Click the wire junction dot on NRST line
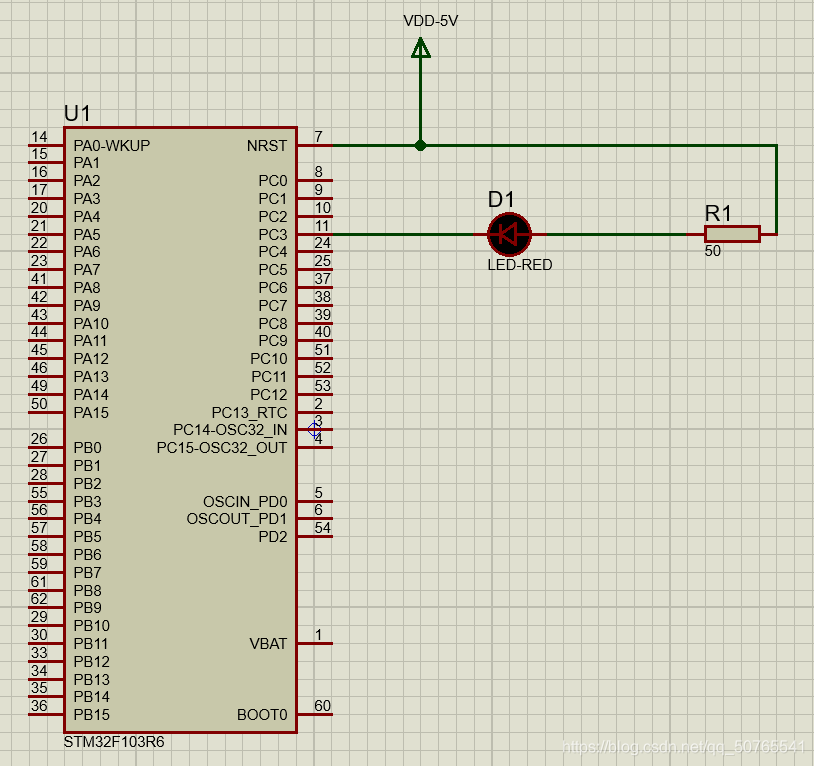 [x=420, y=145]
